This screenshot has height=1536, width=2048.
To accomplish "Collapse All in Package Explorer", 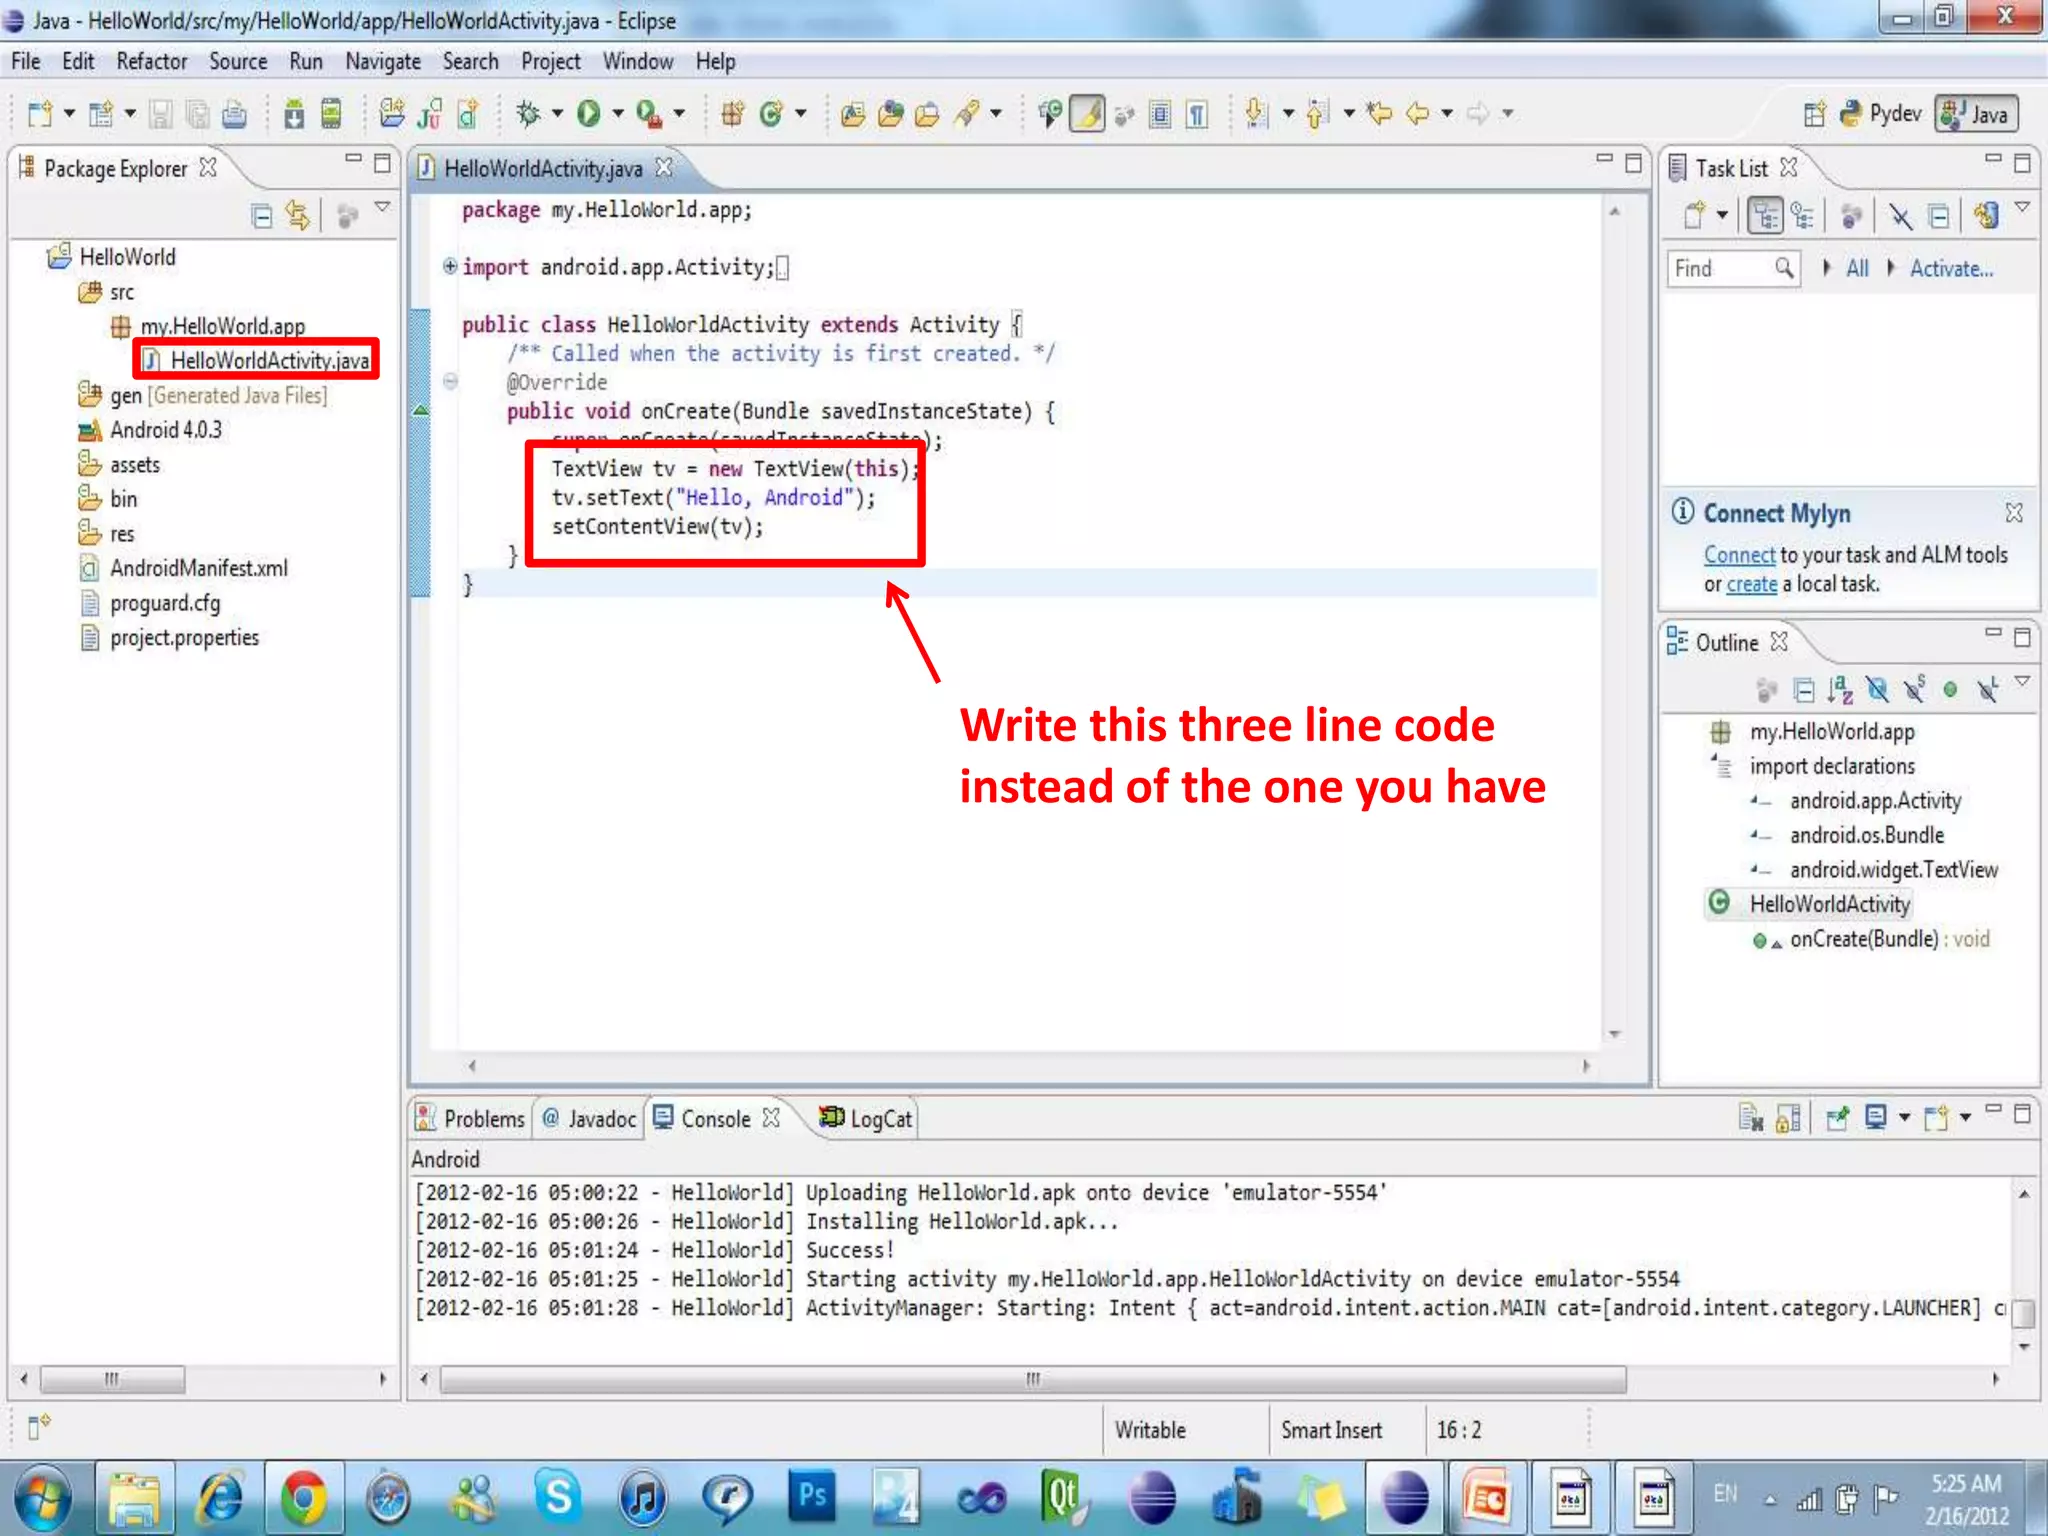I will pos(262,215).
